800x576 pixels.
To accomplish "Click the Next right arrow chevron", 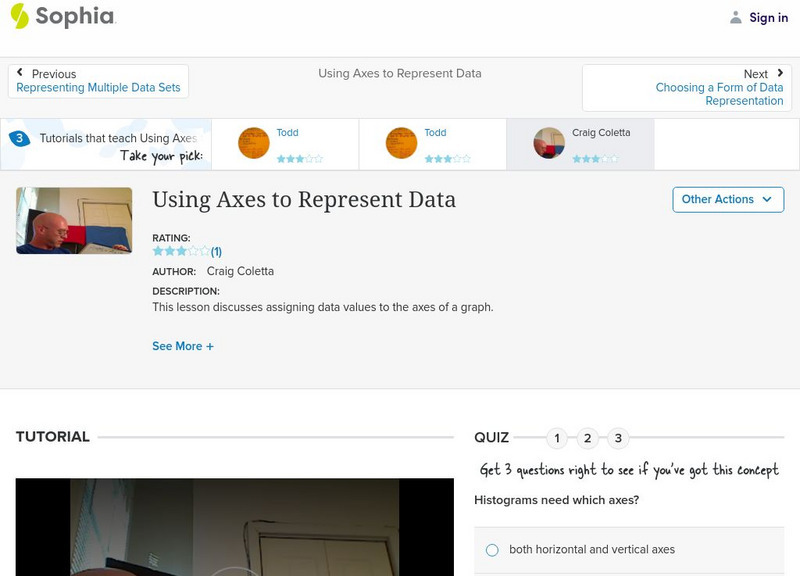I will (x=780, y=73).
